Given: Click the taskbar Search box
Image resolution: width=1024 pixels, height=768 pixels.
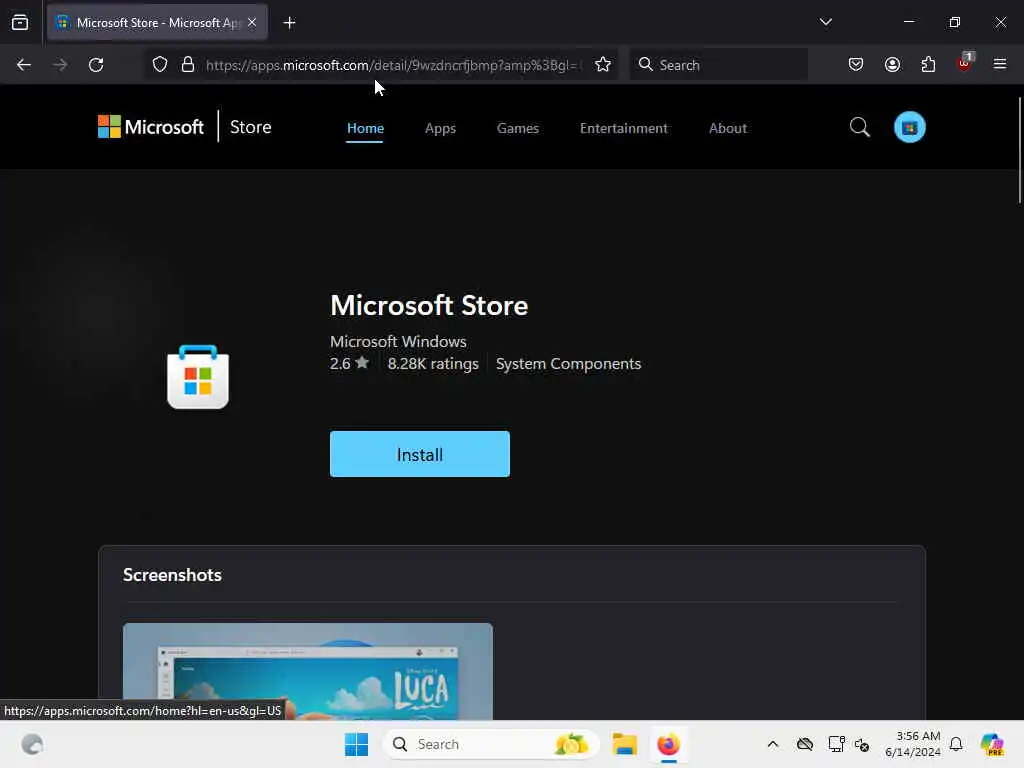Looking at the screenshot, I should coord(491,744).
